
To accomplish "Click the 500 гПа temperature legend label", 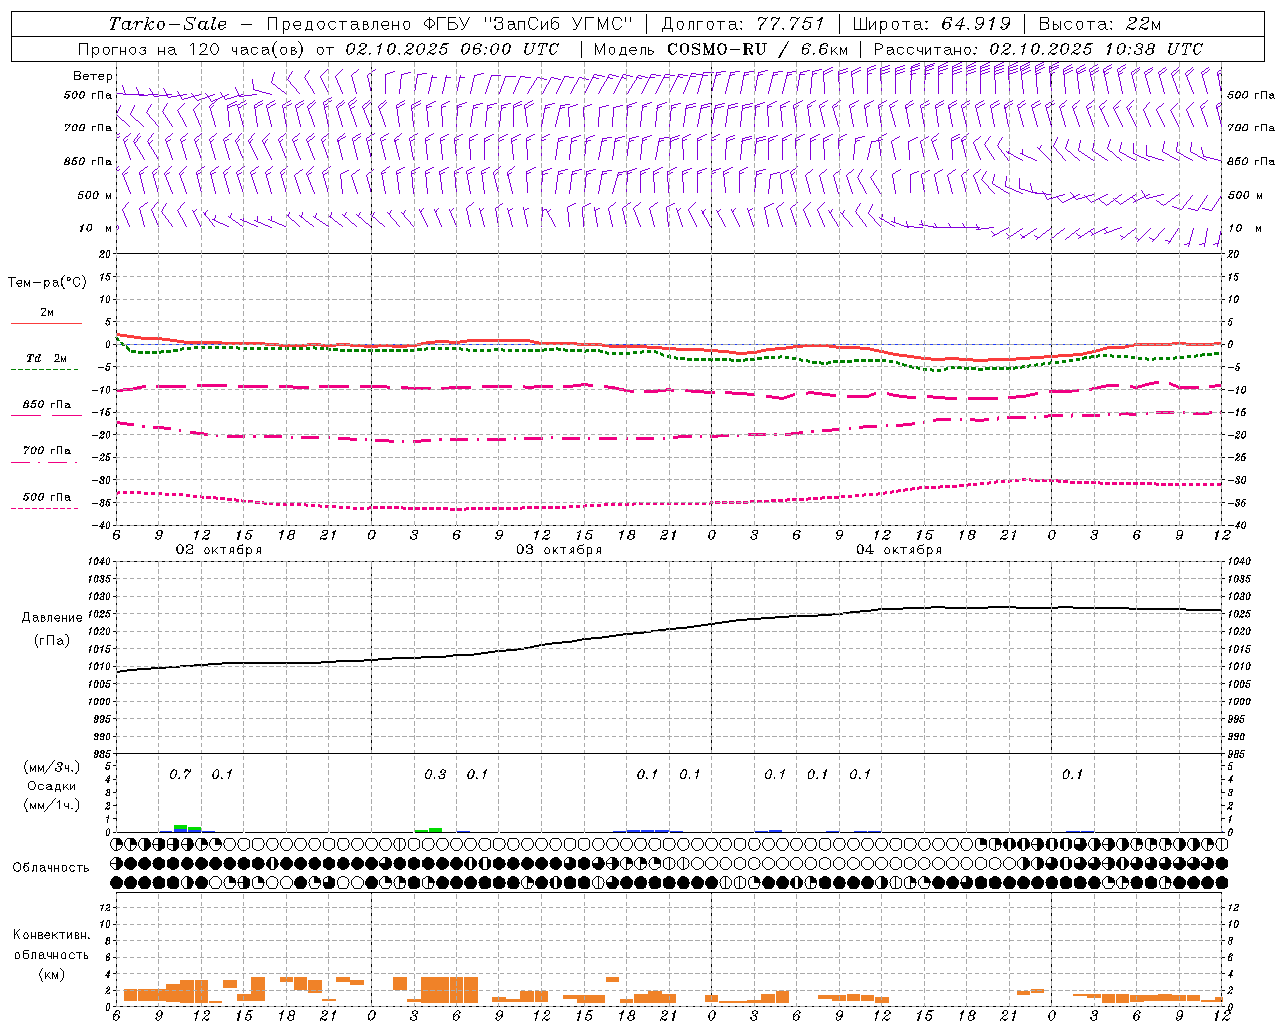I will coord(47,497).
